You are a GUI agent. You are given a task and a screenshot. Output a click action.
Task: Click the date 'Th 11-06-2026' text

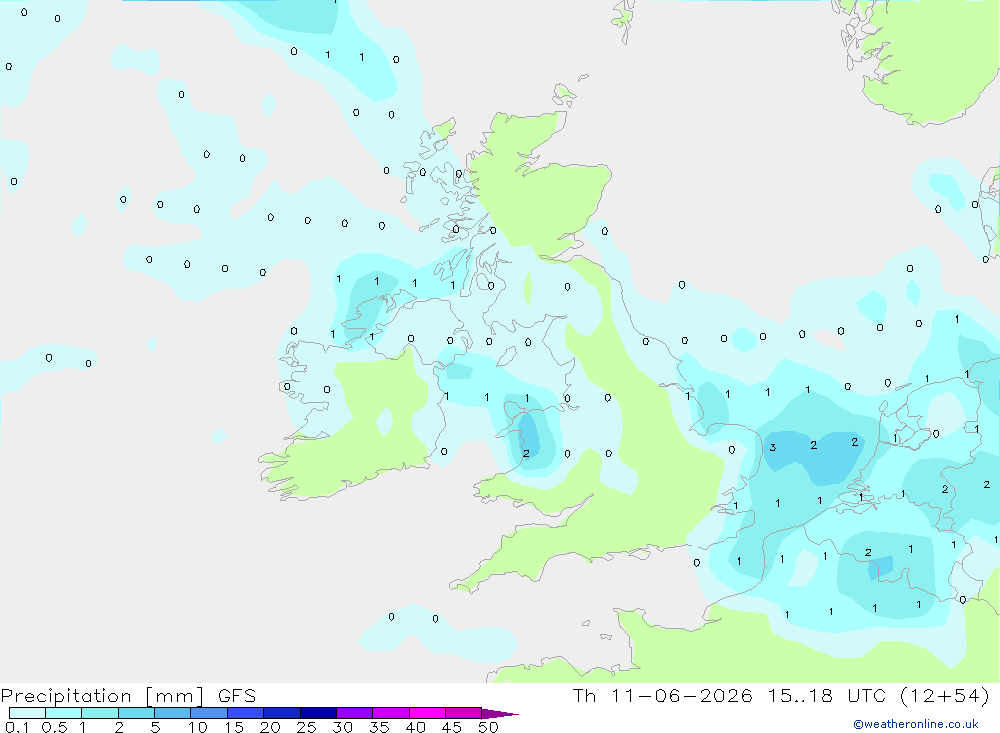(x=663, y=696)
